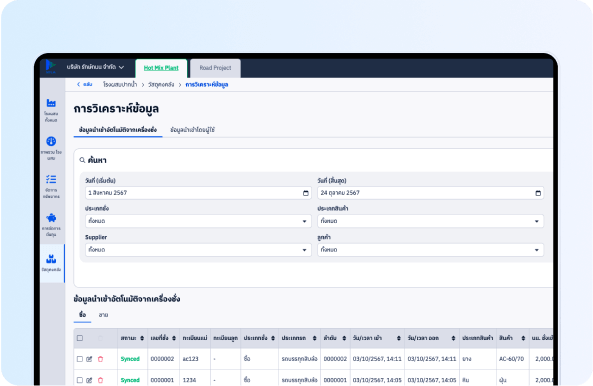Open company selector dropdown in top bar
The width and height of the screenshot is (593, 386).
tap(95, 67)
